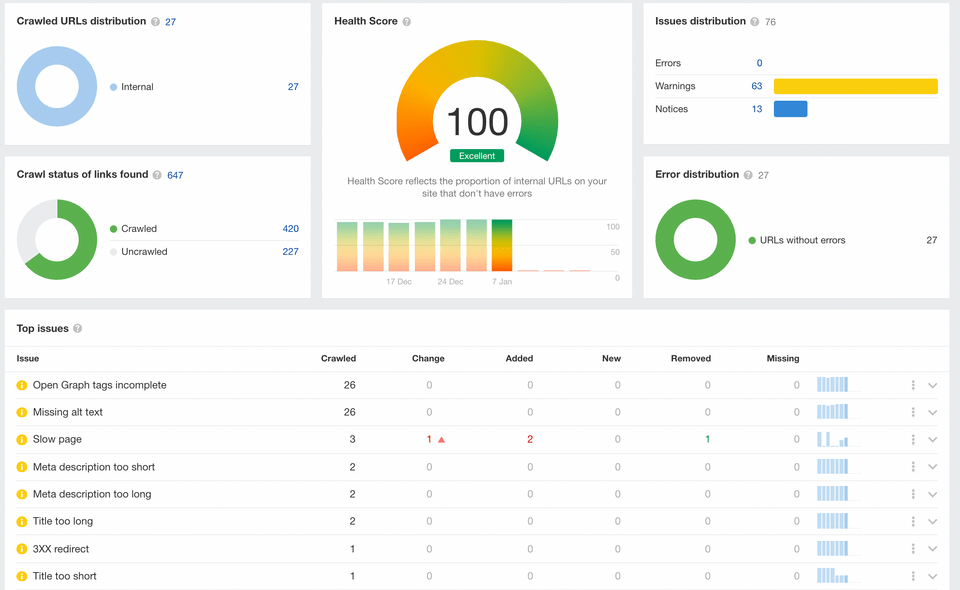This screenshot has height=590, width=960.
Task: Click warning icon beside 3XX redirect
Action: click(22, 549)
